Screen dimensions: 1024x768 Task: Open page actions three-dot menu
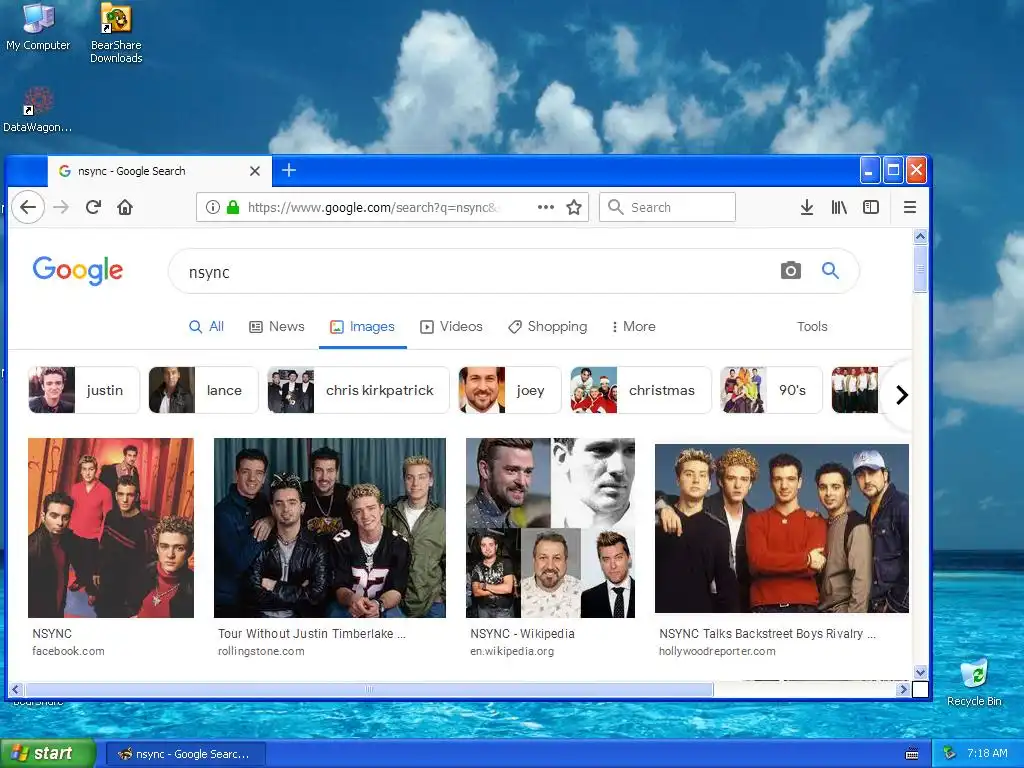(545, 207)
